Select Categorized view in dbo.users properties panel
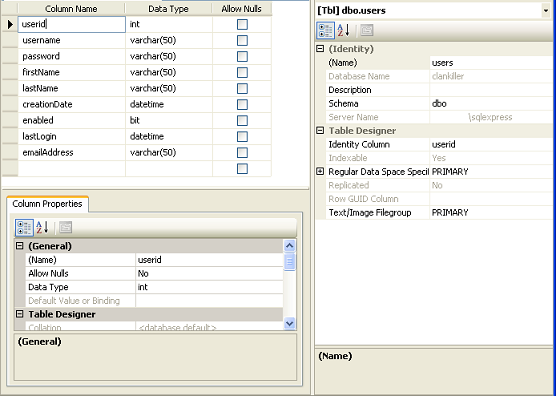The image size is (556, 396). pyautogui.click(x=325, y=30)
